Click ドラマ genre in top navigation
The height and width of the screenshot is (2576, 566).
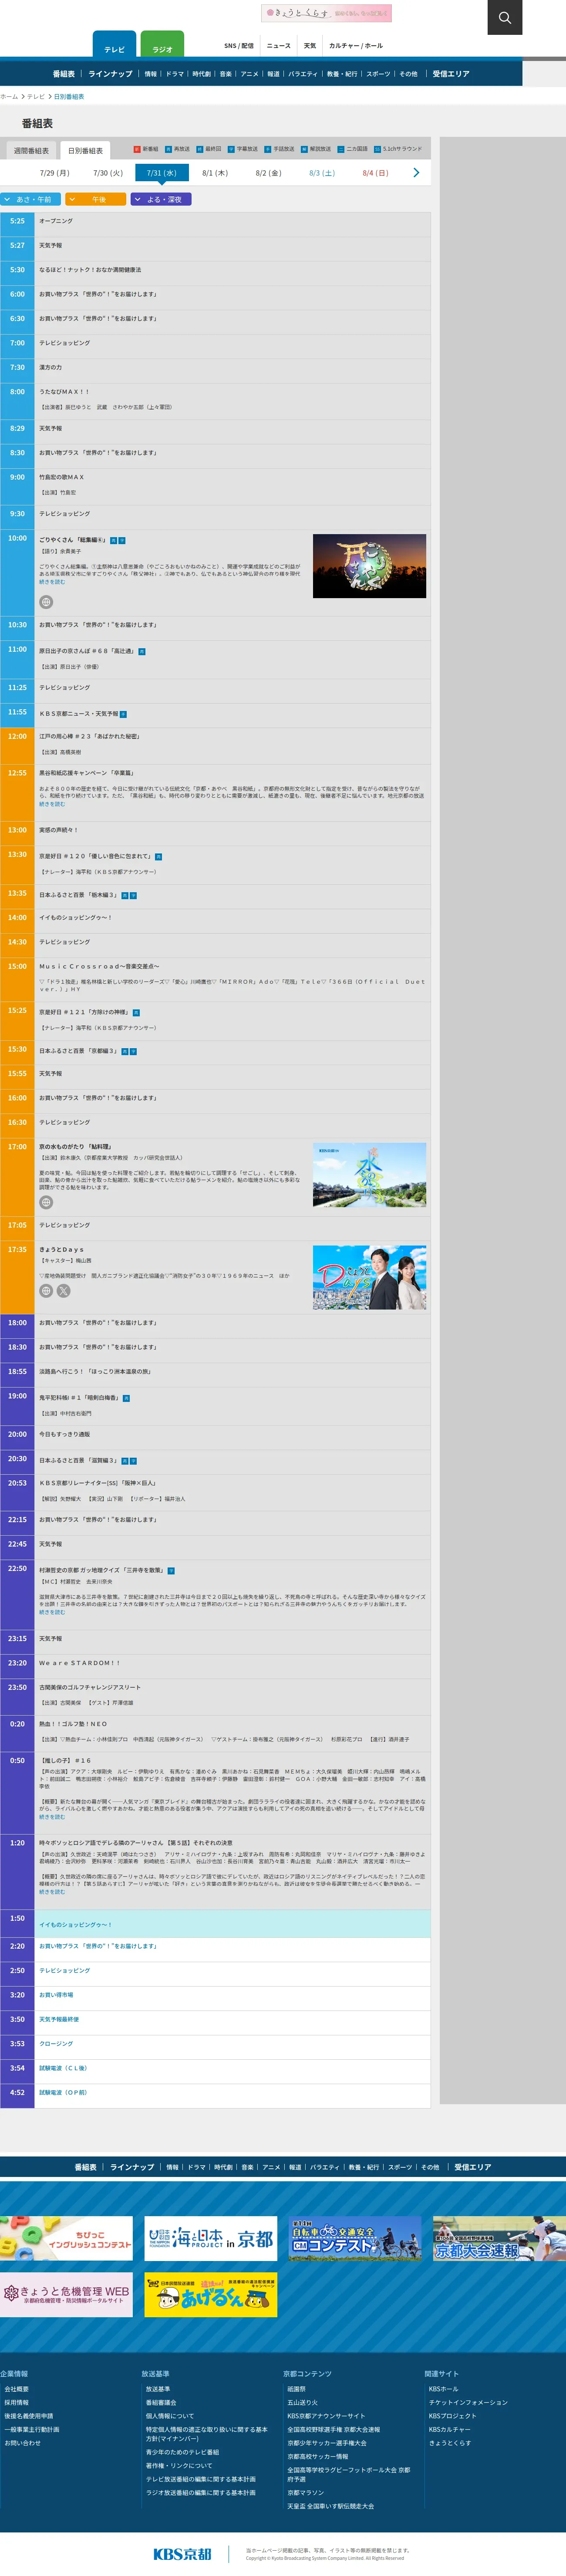pos(175,74)
